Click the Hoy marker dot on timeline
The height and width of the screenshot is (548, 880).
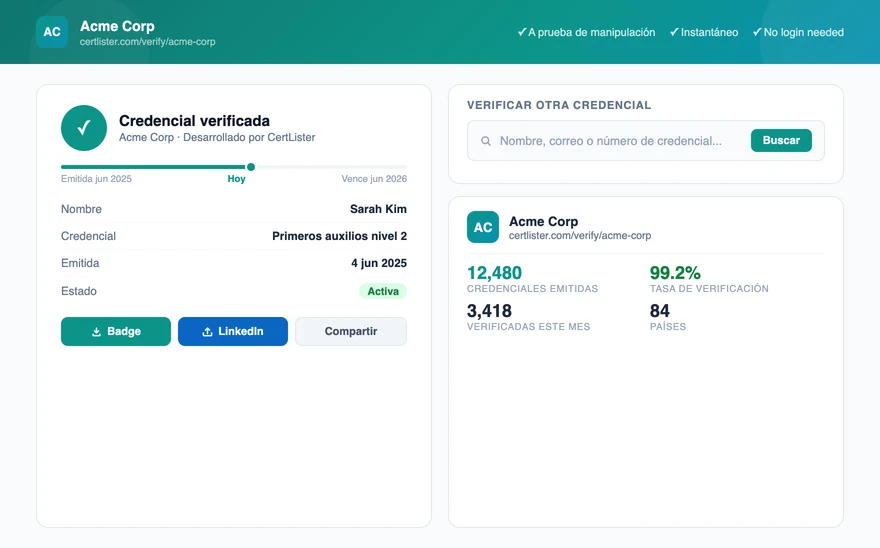point(251,167)
